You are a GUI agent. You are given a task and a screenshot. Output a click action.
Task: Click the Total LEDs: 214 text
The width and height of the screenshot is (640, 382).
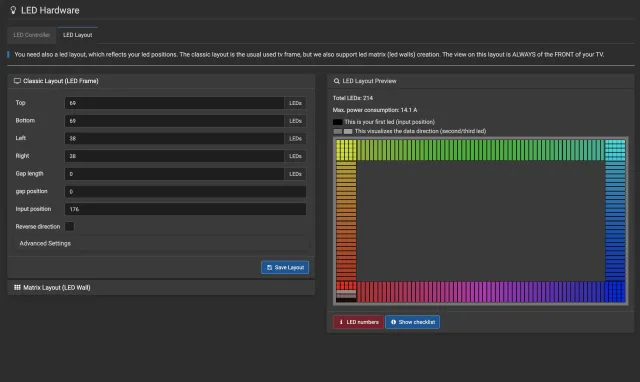pyautogui.click(x=353, y=98)
